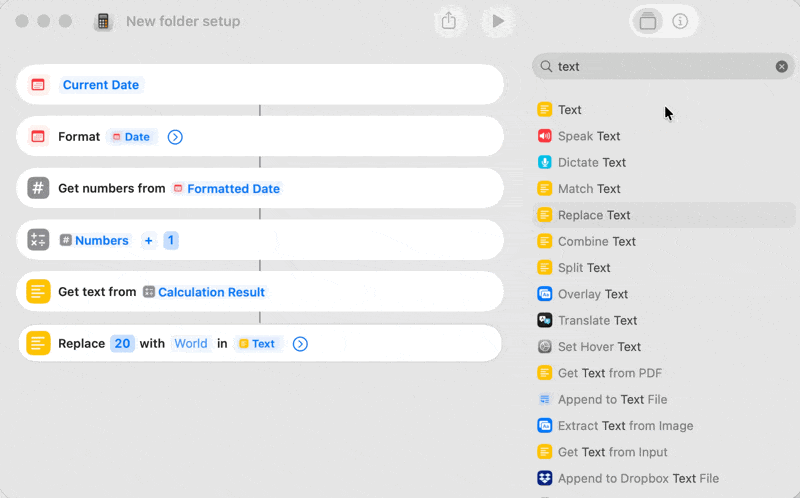Add the Dictate Text action
This screenshot has width=800, height=498.
click(663, 162)
